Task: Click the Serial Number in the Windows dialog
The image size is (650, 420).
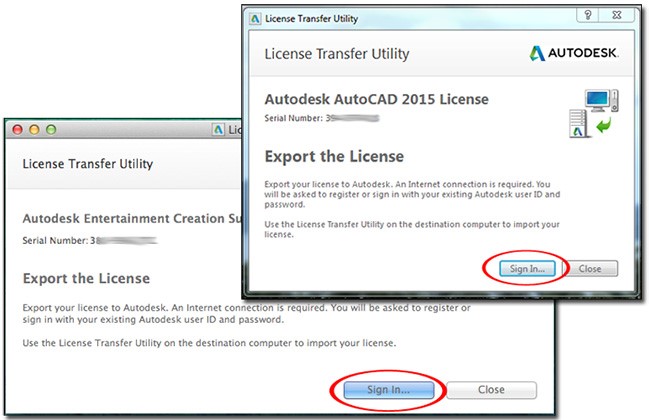Action: click(322, 118)
